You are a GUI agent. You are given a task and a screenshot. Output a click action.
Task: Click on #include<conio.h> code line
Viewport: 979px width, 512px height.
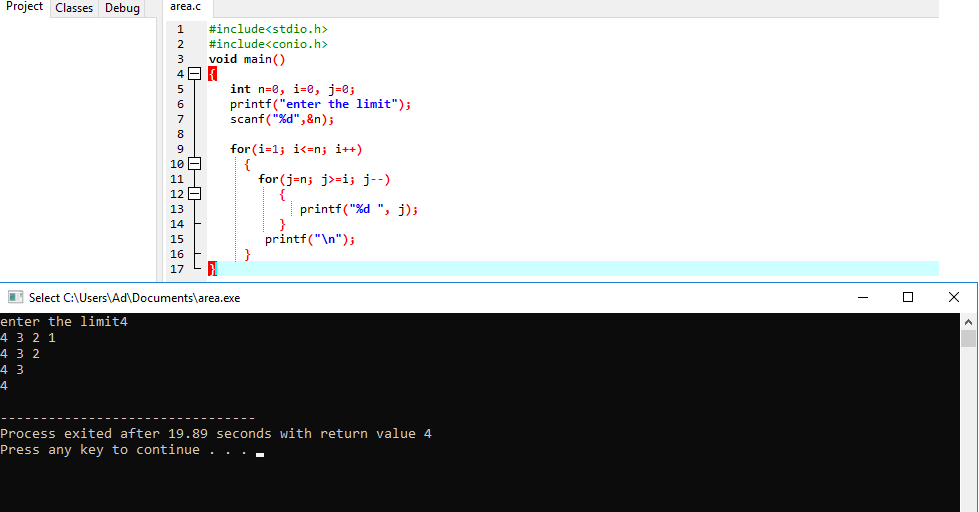coord(268,44)
